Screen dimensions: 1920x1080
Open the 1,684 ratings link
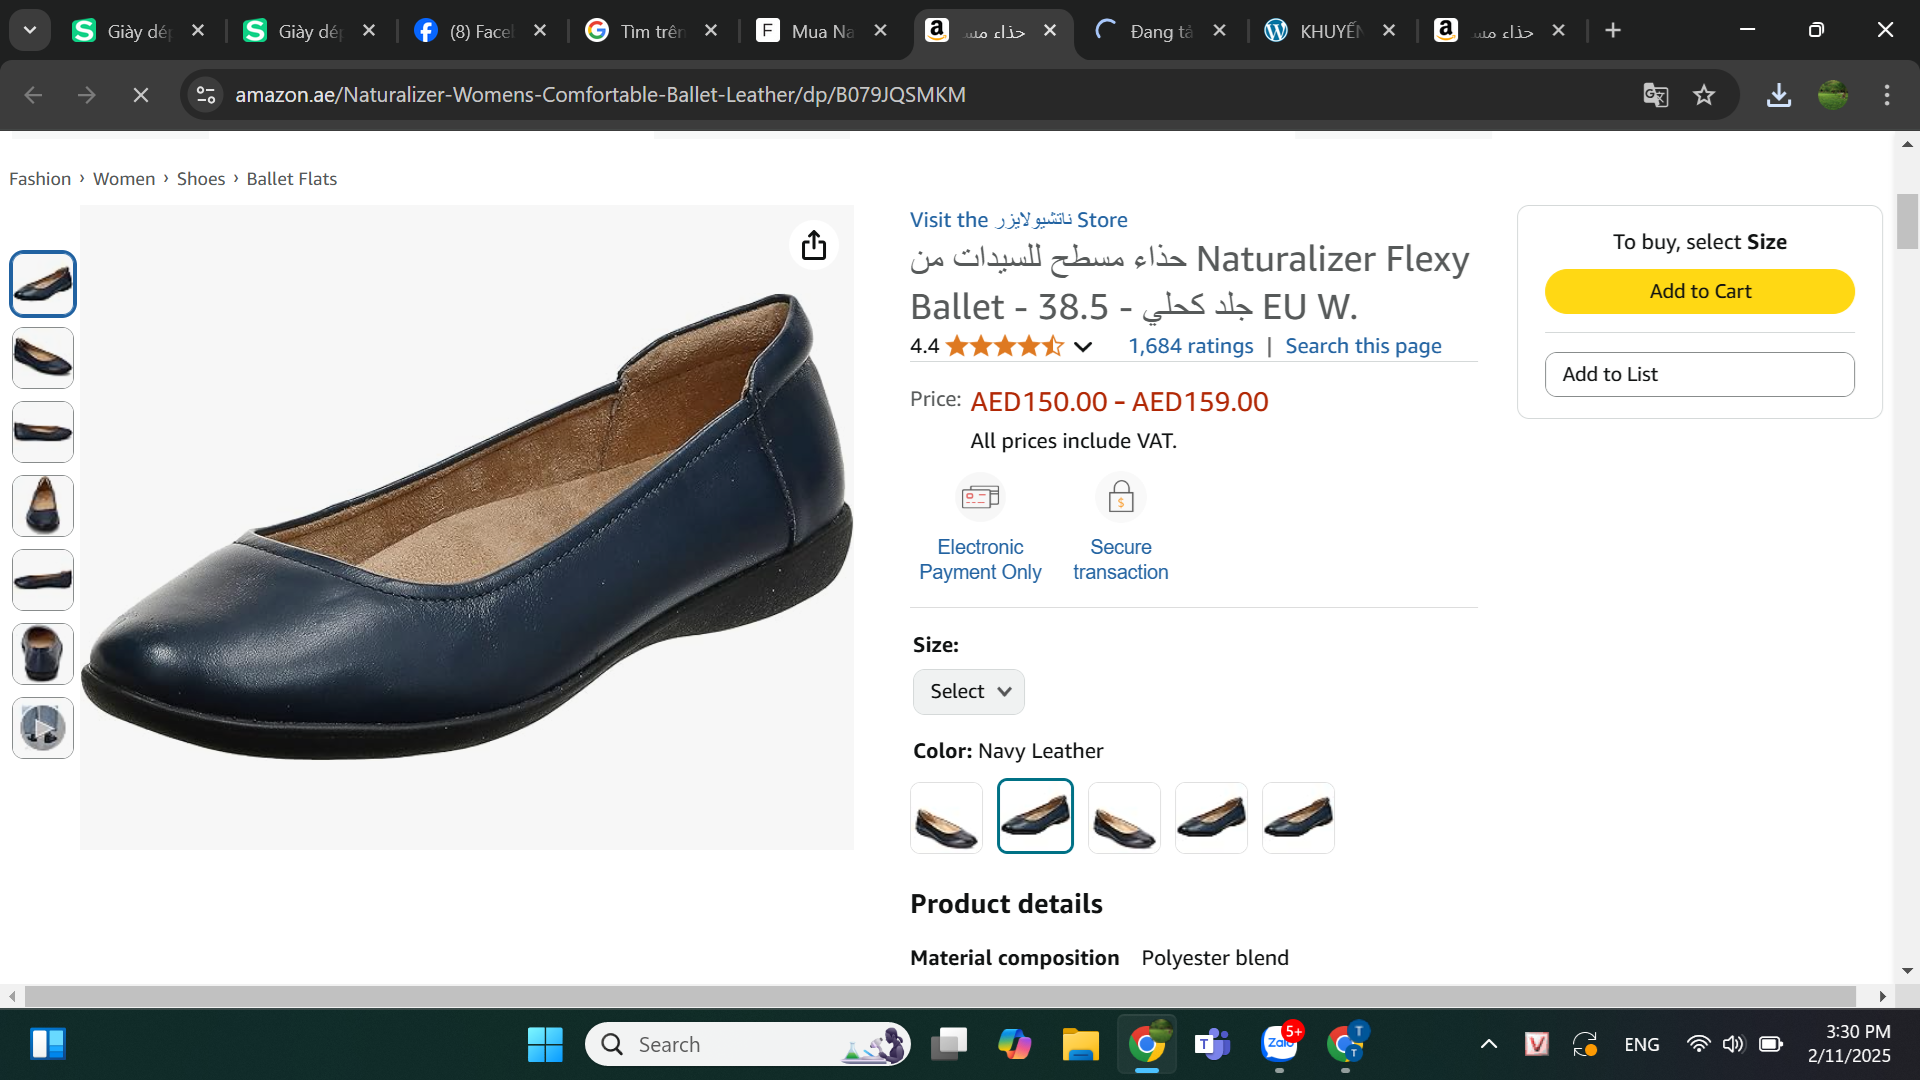click(1190, 346)
